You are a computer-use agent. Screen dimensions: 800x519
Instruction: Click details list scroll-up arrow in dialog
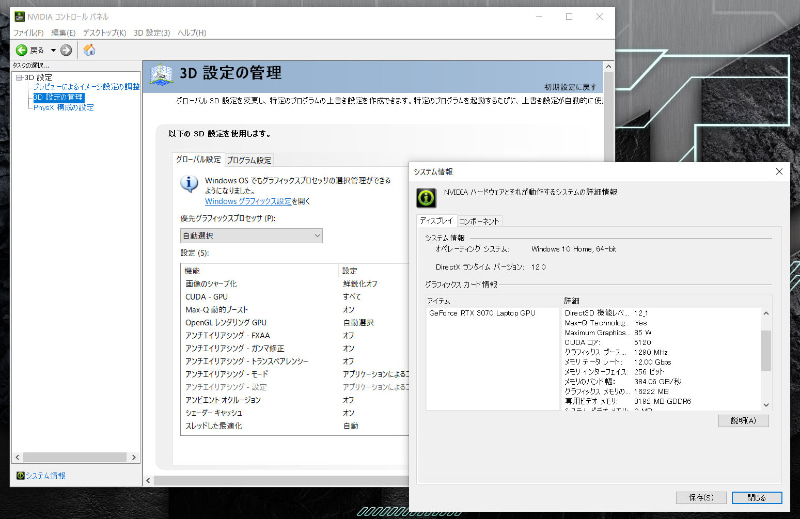766,313
